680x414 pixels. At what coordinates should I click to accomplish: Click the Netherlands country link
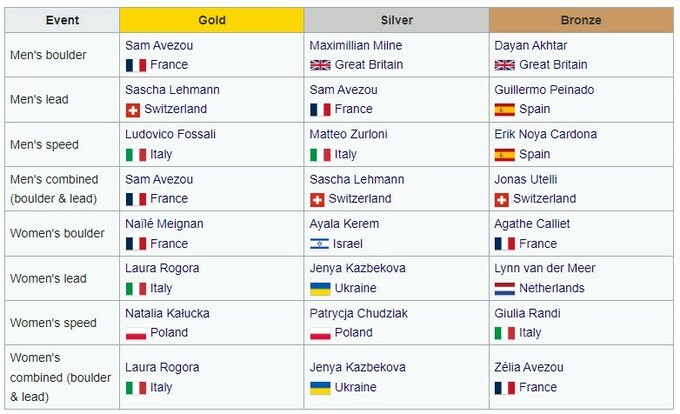(552, 288)
